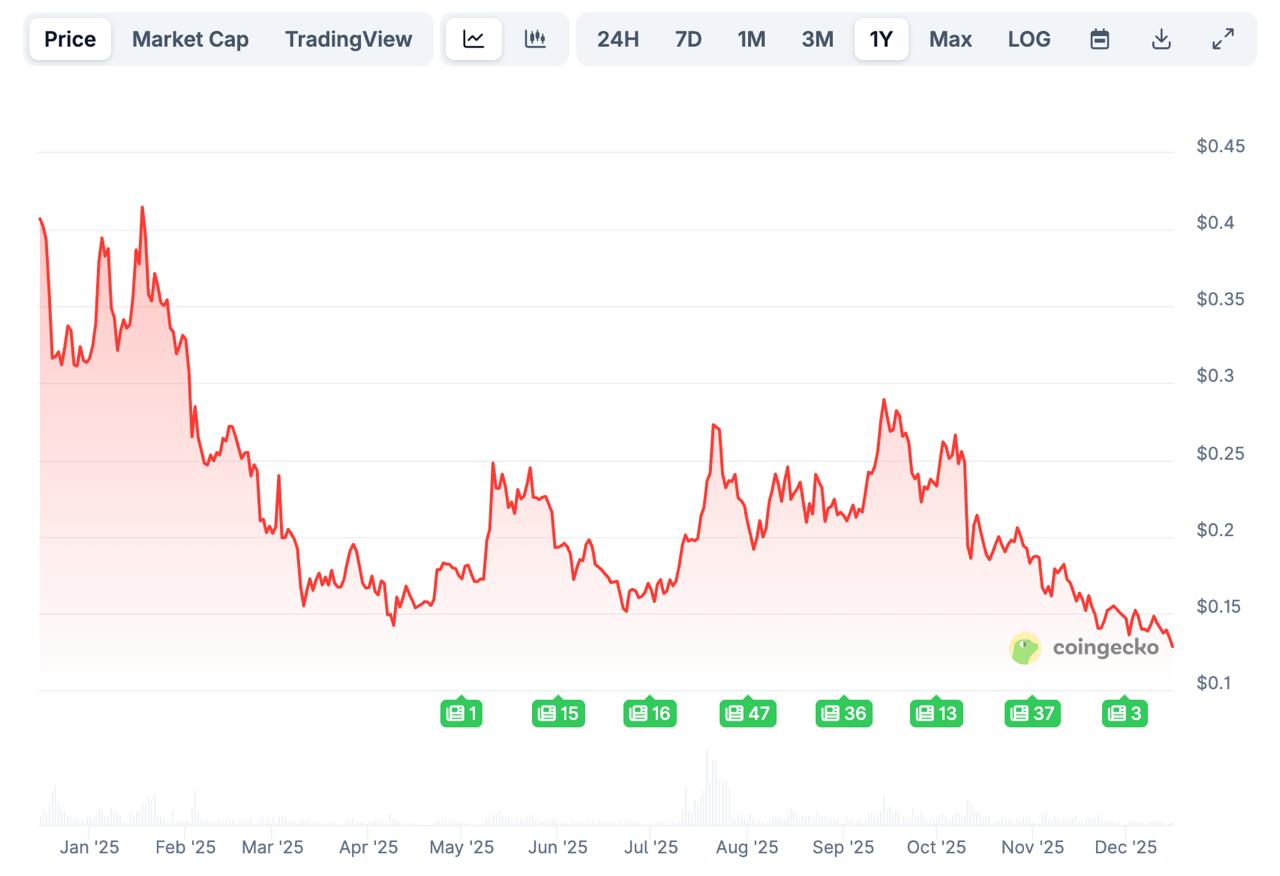Click the news marker labeled 37
Viewport: 1280px width, 876px height.
tap(1032, 713)
